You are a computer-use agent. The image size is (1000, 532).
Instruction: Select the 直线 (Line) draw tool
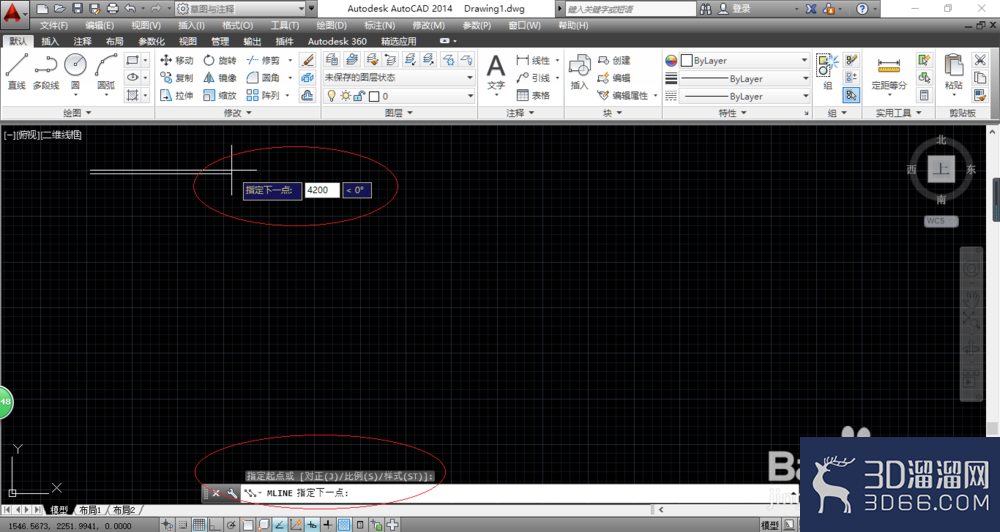[x=17, y=70]
